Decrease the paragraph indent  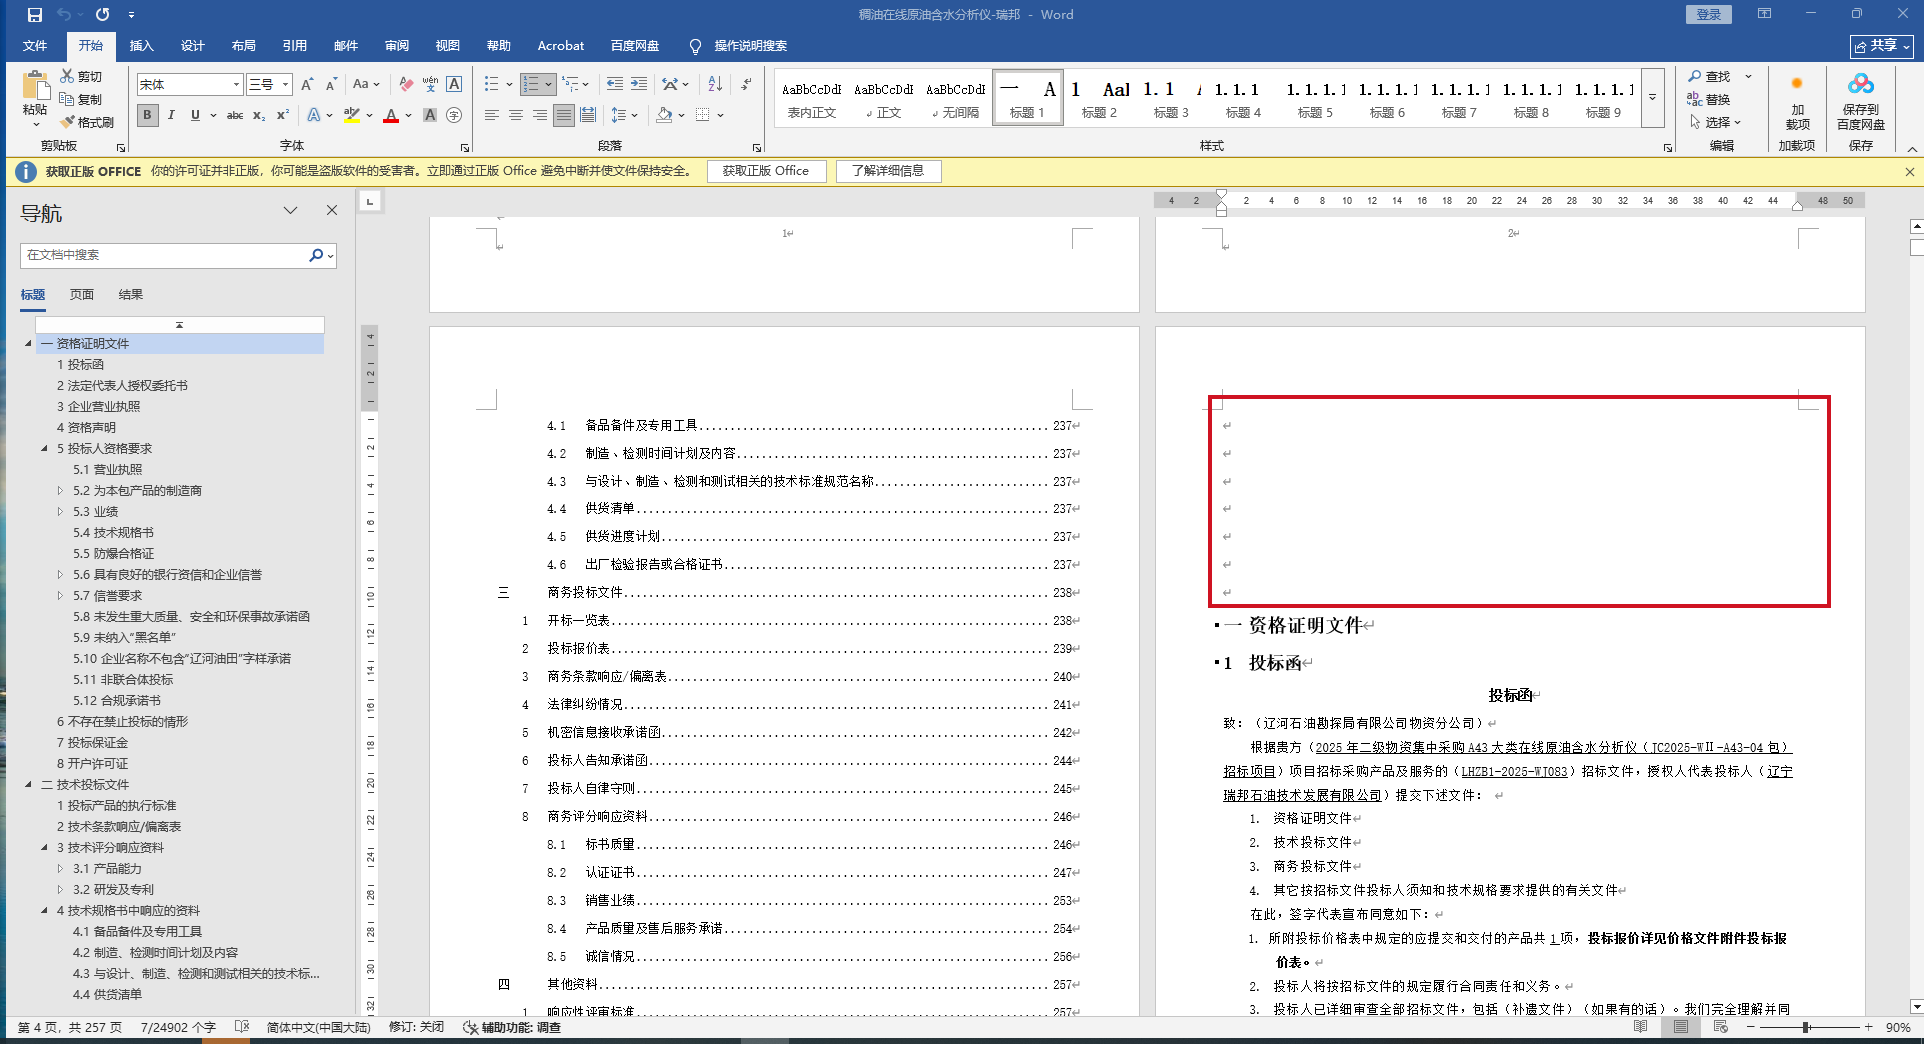pyautogui.click(x=614, y=85)
